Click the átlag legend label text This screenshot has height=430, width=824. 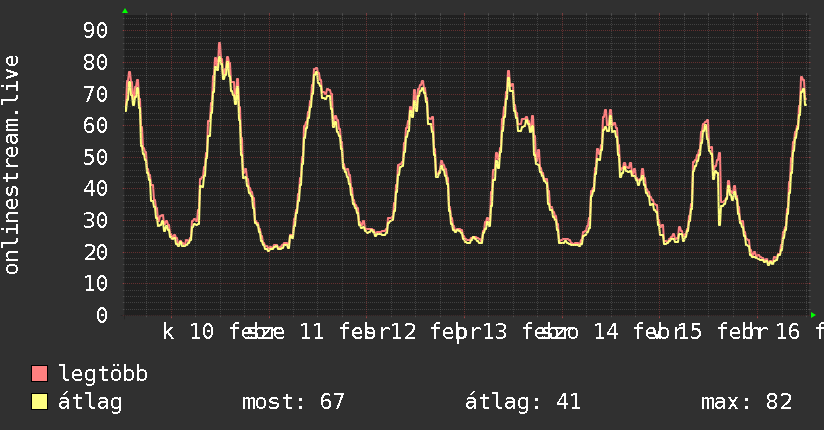pyautogui.click(x=91, y=402)
